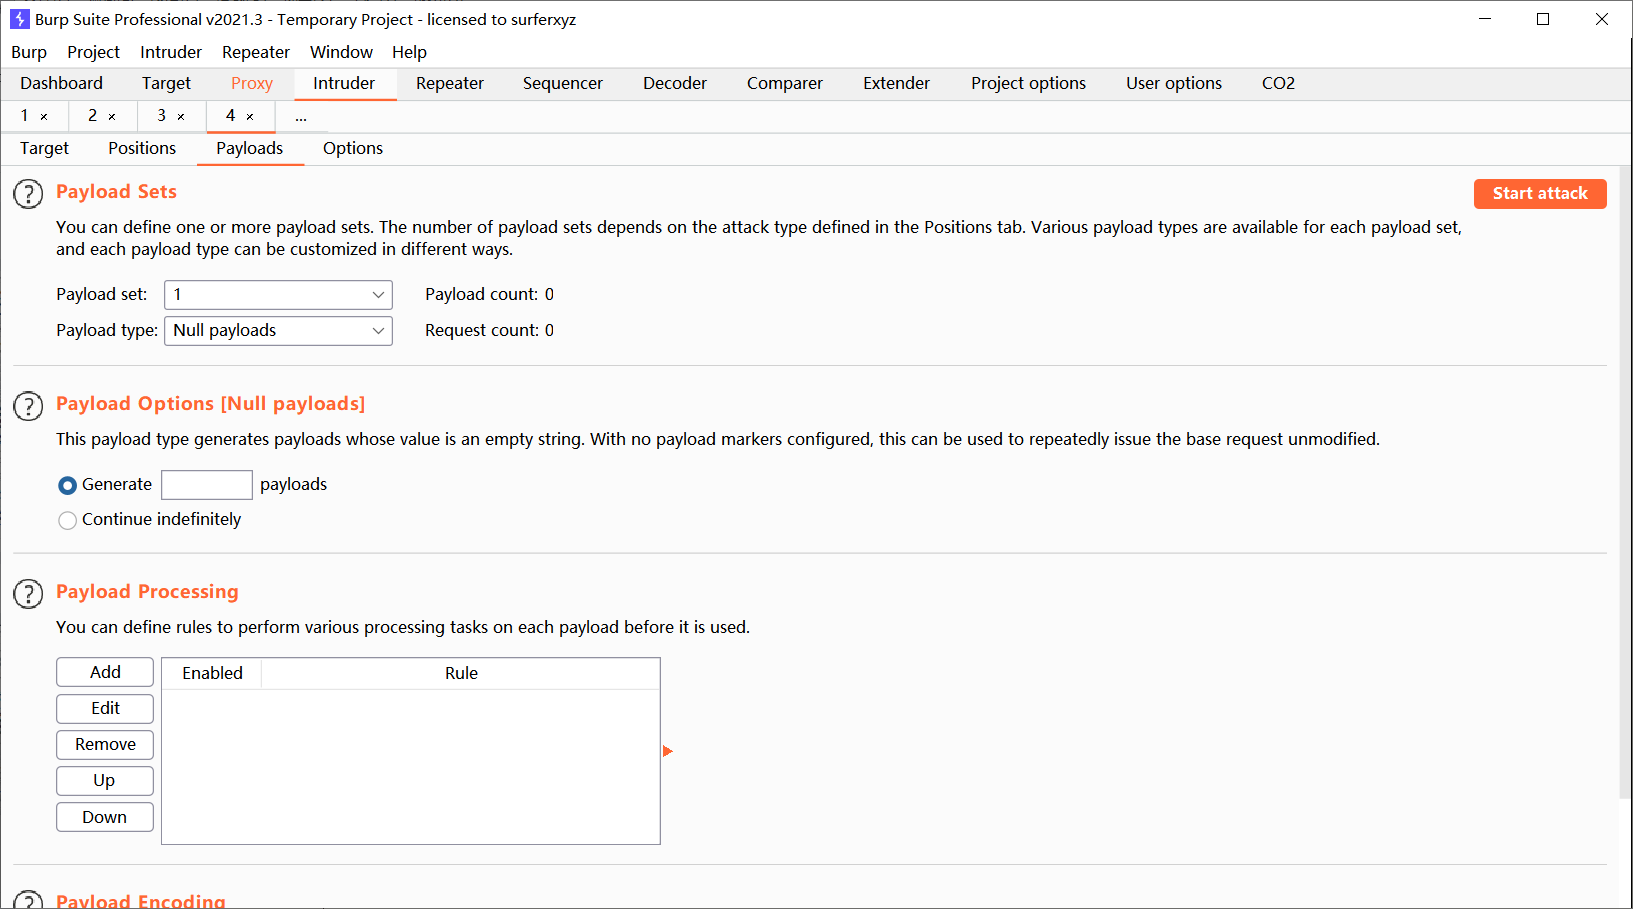The width and height of the screenshot is (1633, 909).
Task: Click Edit for processing rules
Action: pos(105,708)
